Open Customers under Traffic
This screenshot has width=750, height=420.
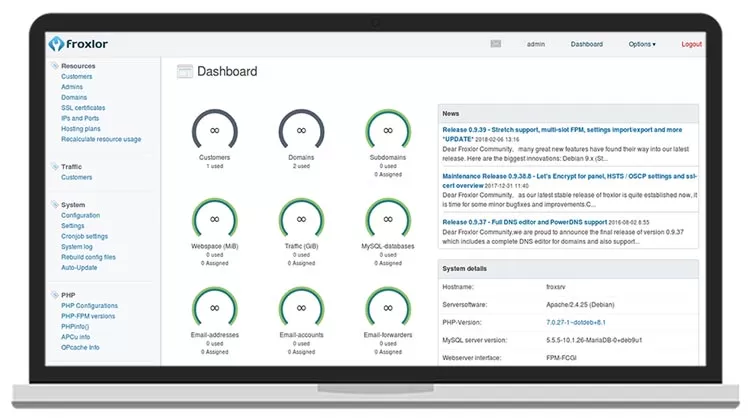77,177
